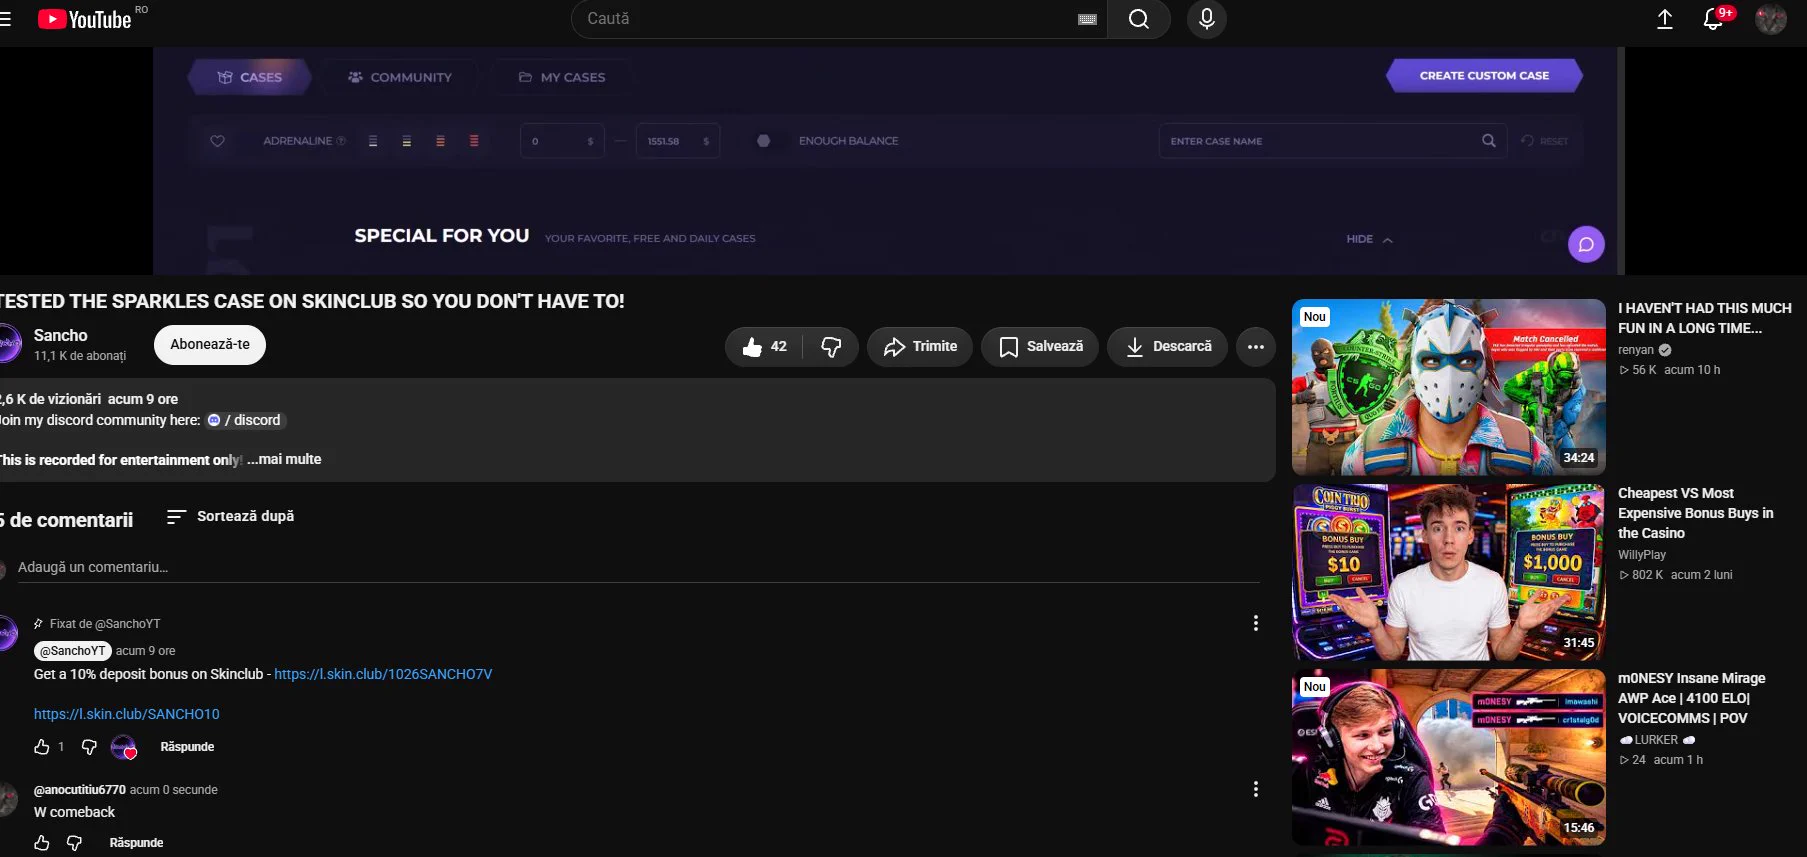Open the @SanchoYT commenter badge

73,650
